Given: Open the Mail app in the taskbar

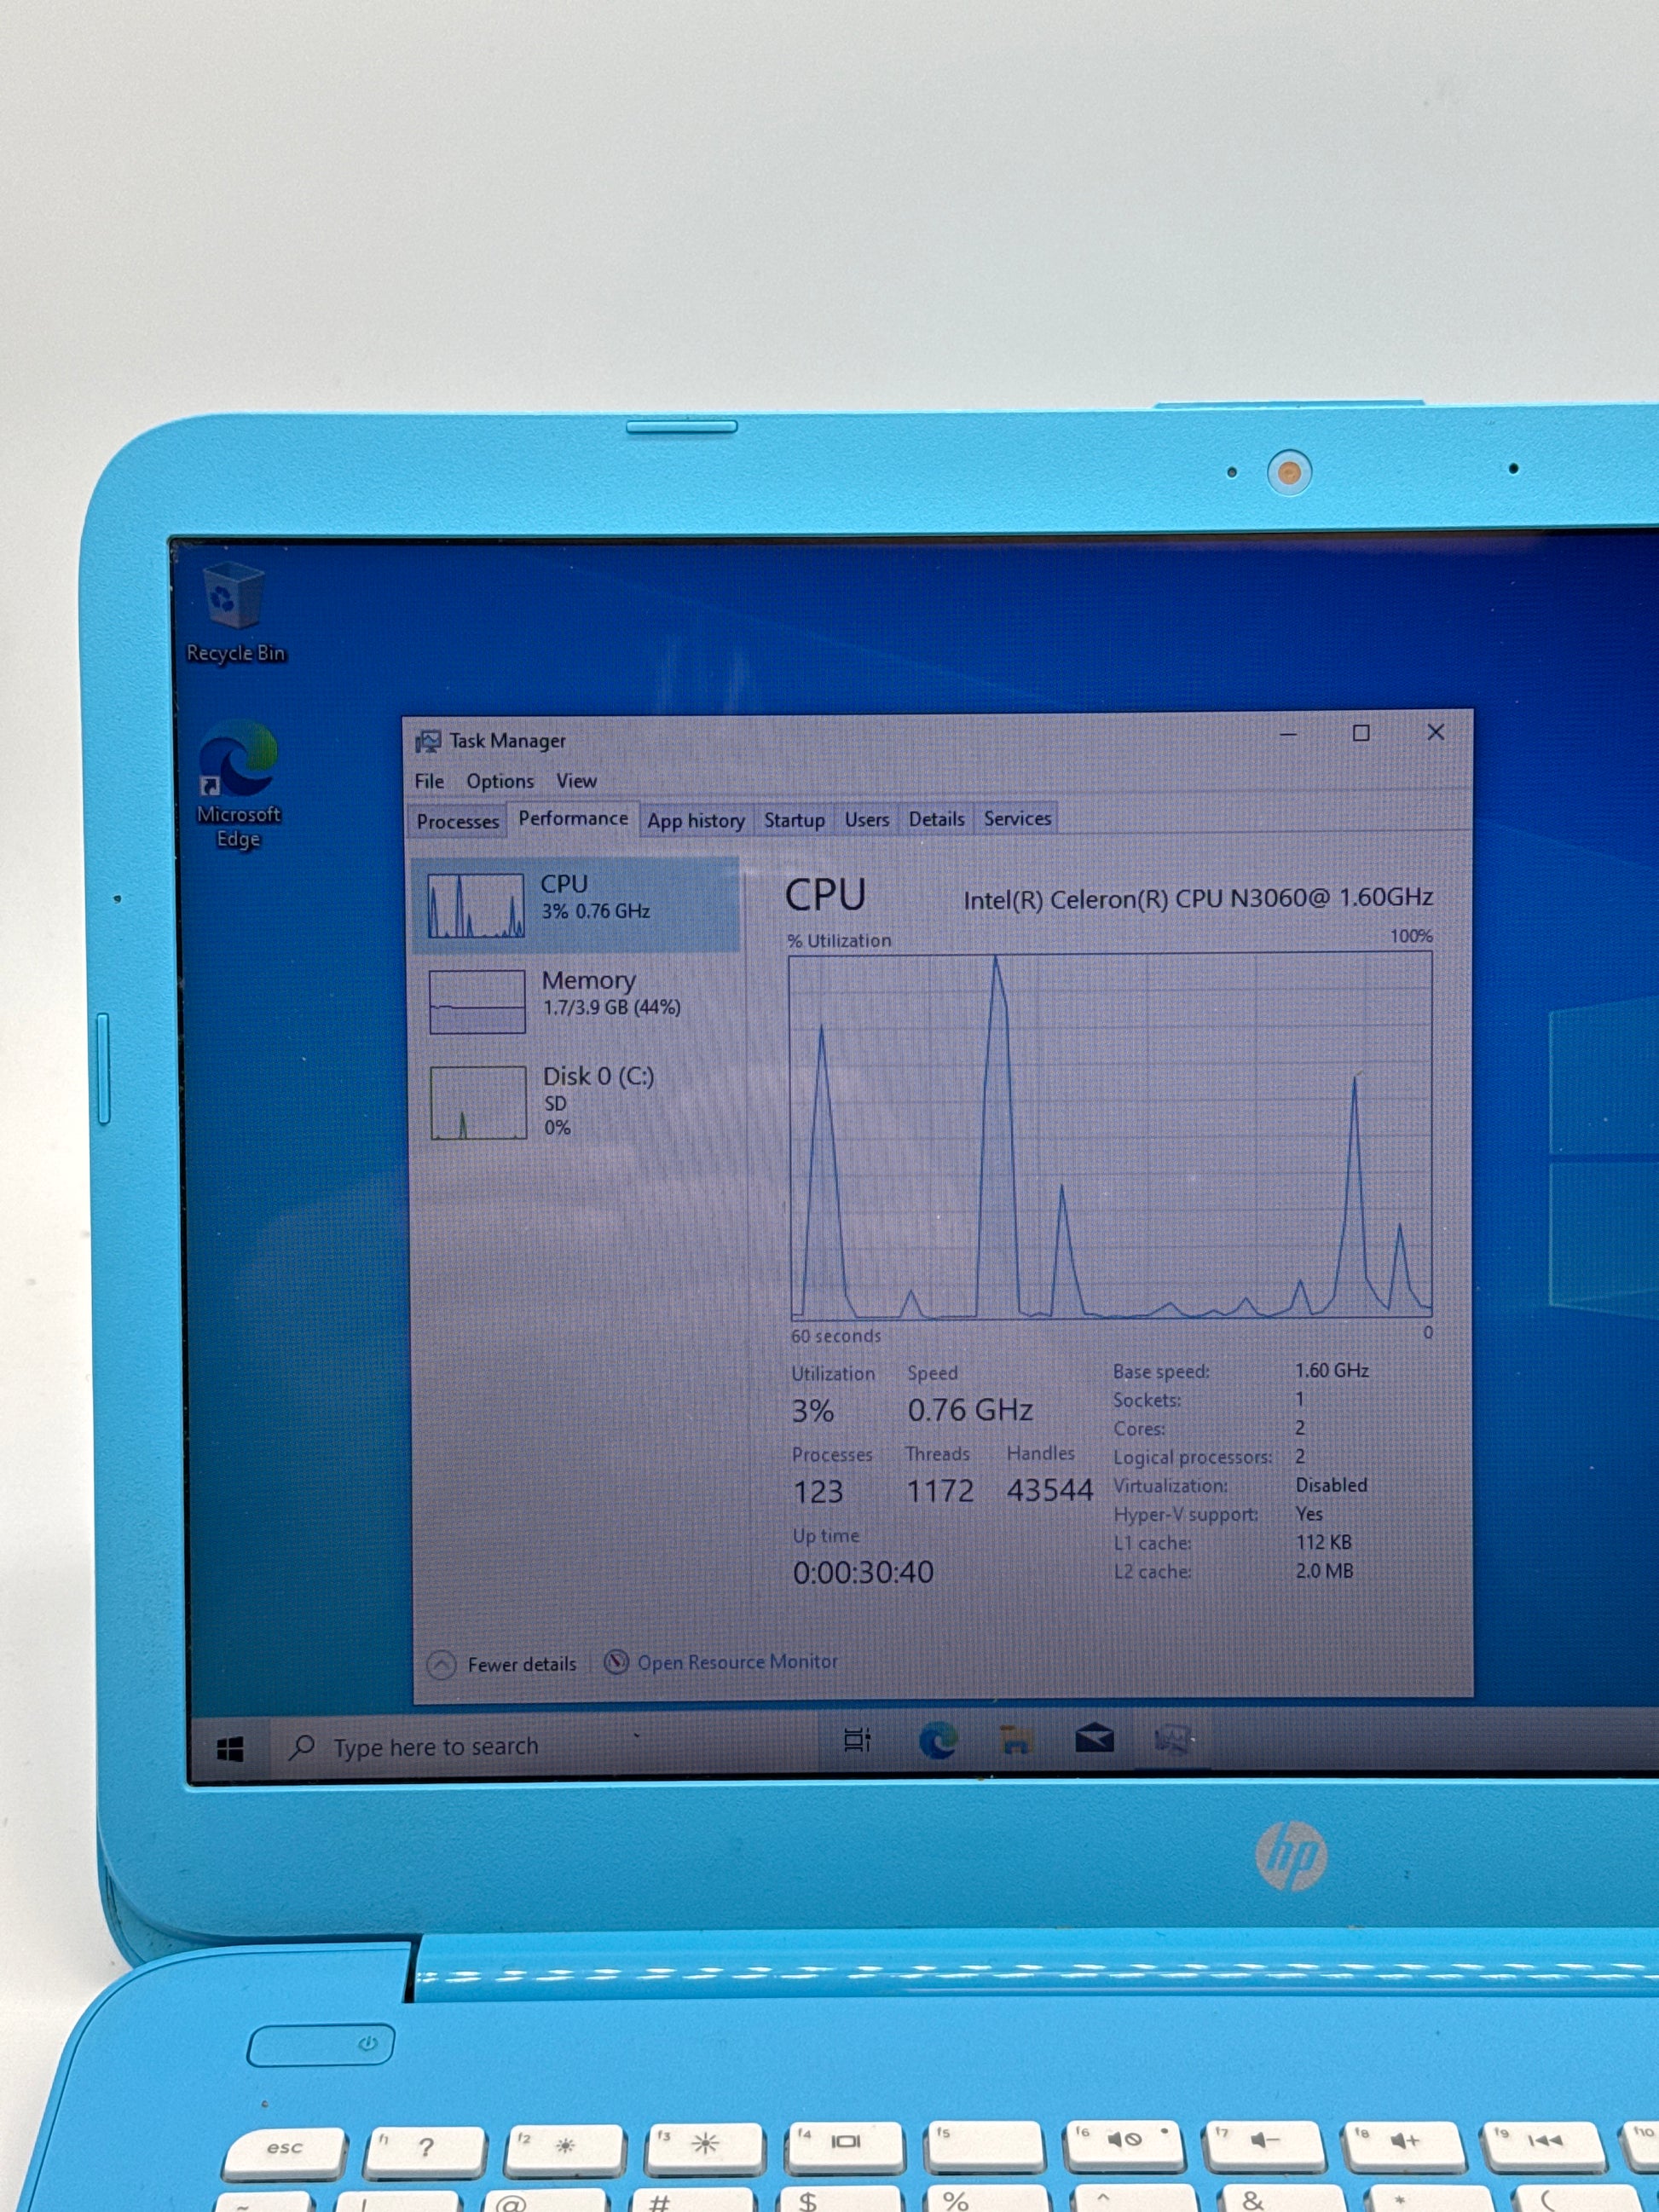Looking at the screenshot, I should [1094, 1740].
